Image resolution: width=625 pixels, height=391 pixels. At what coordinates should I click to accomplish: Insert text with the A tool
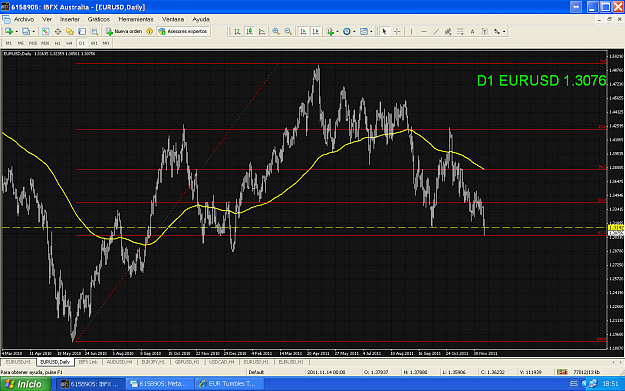(x=472, y=31)
